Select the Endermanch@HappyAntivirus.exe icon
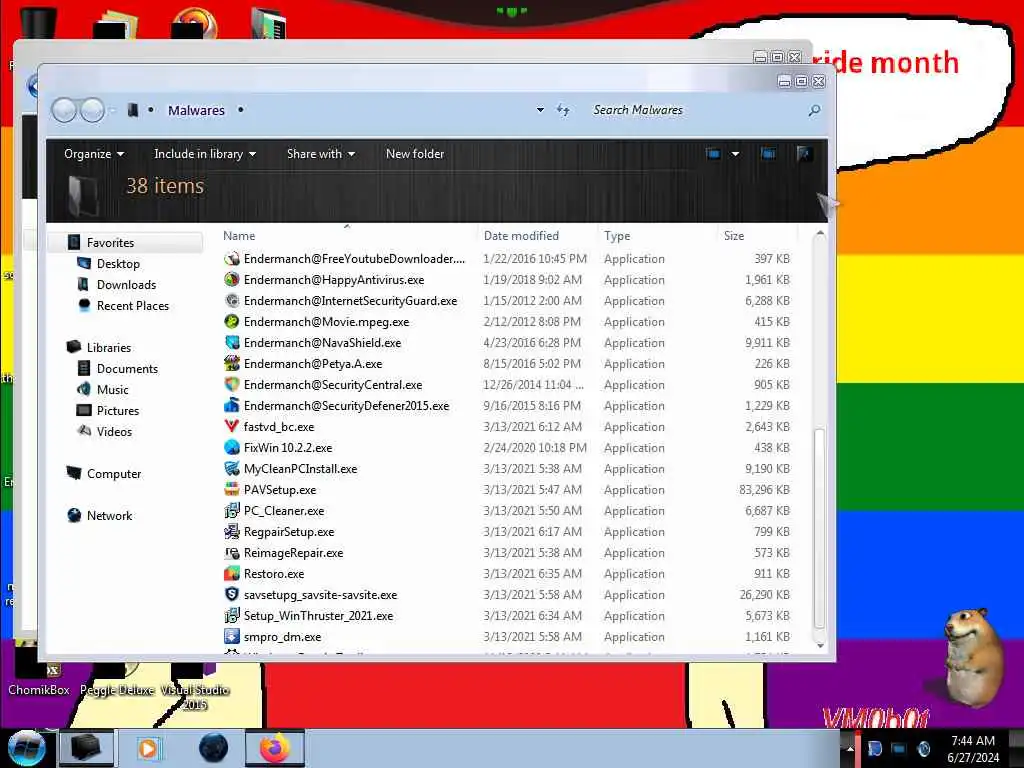 tap(232, 280)
